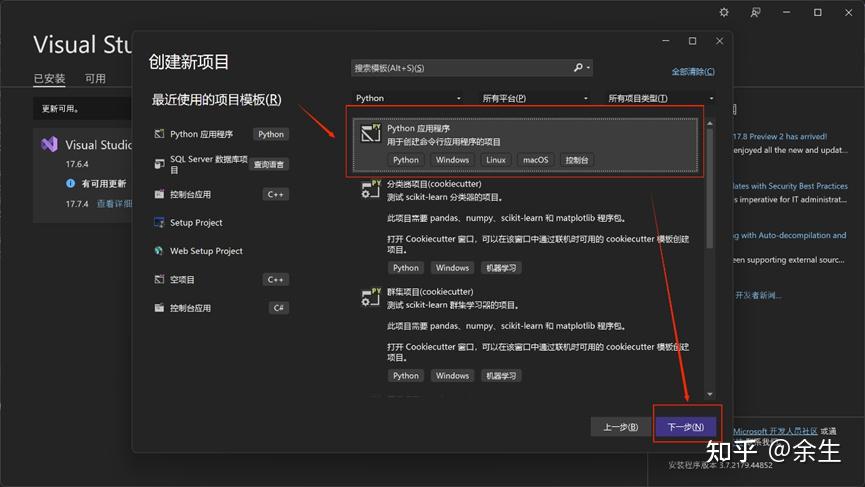The height and width of the screenshot is (487, 865).
Task: Select Python 应用程序 in template results list
Action: [525, 145]
